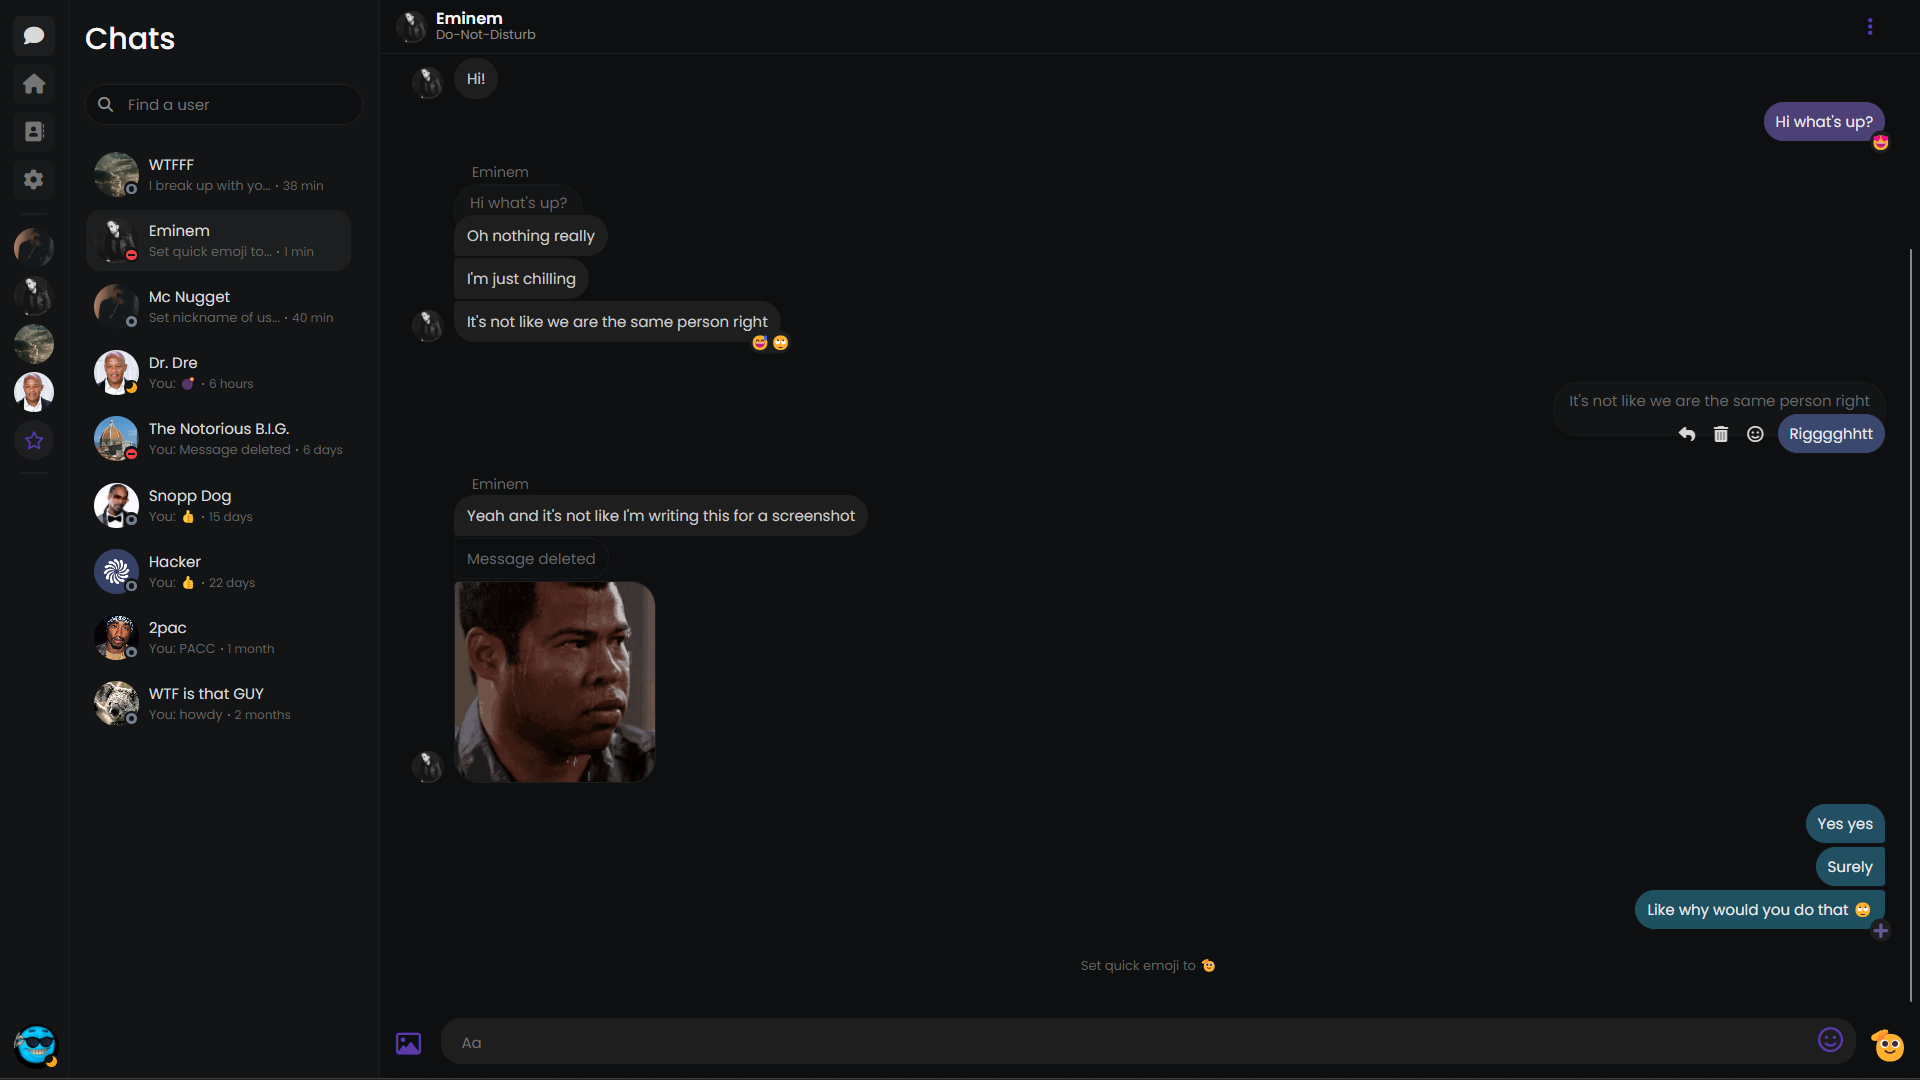Click the message input box

[x=1130, y=1043]
